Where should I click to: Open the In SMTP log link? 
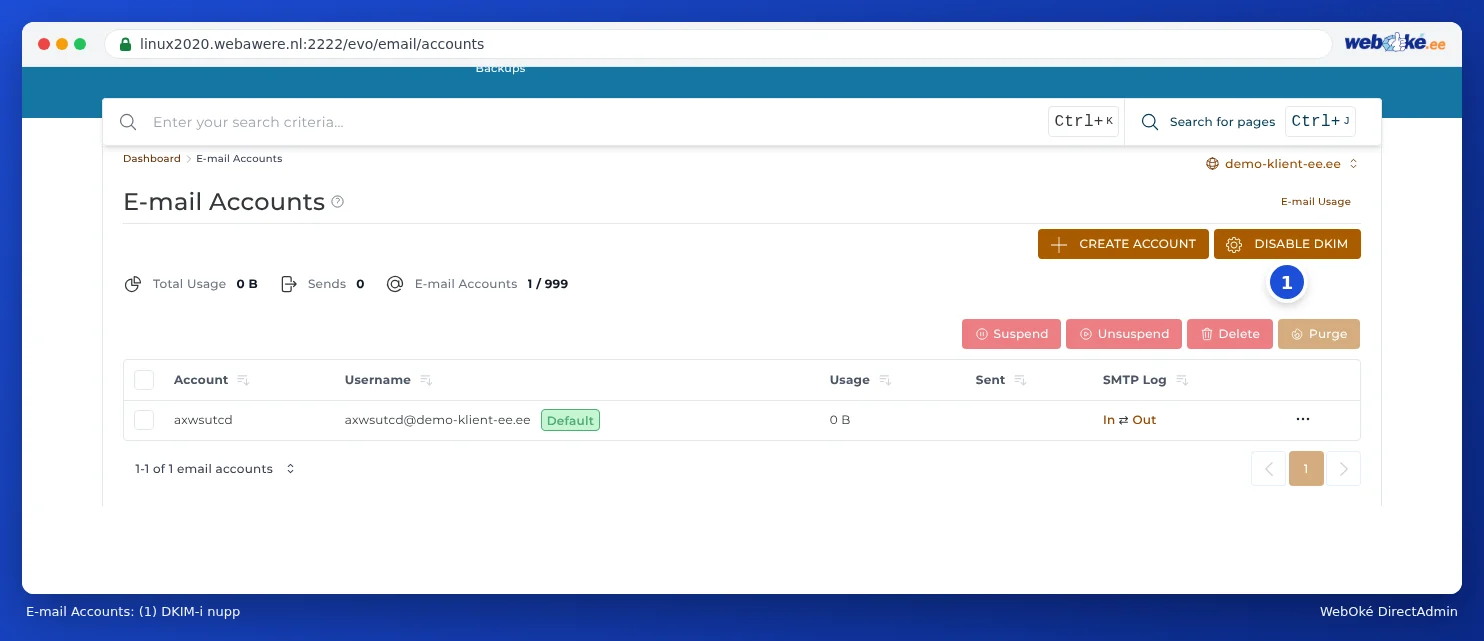pos(1109,420)
